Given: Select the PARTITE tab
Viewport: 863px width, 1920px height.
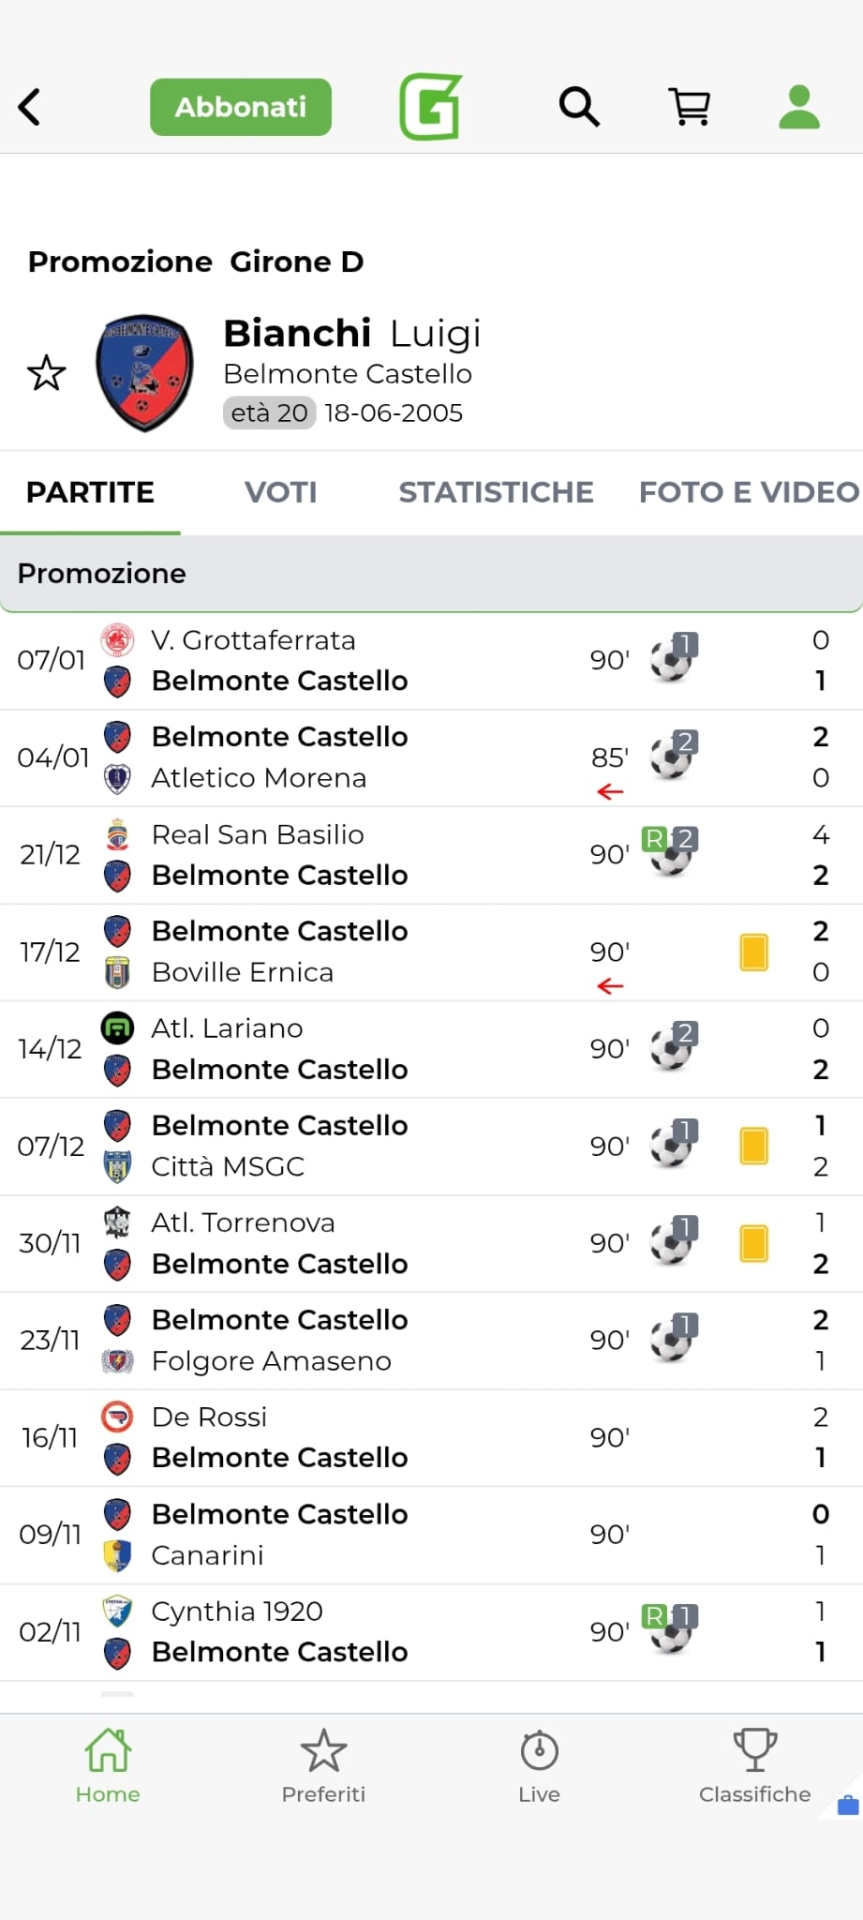Looking at the screenshot, I should point(90,492).
